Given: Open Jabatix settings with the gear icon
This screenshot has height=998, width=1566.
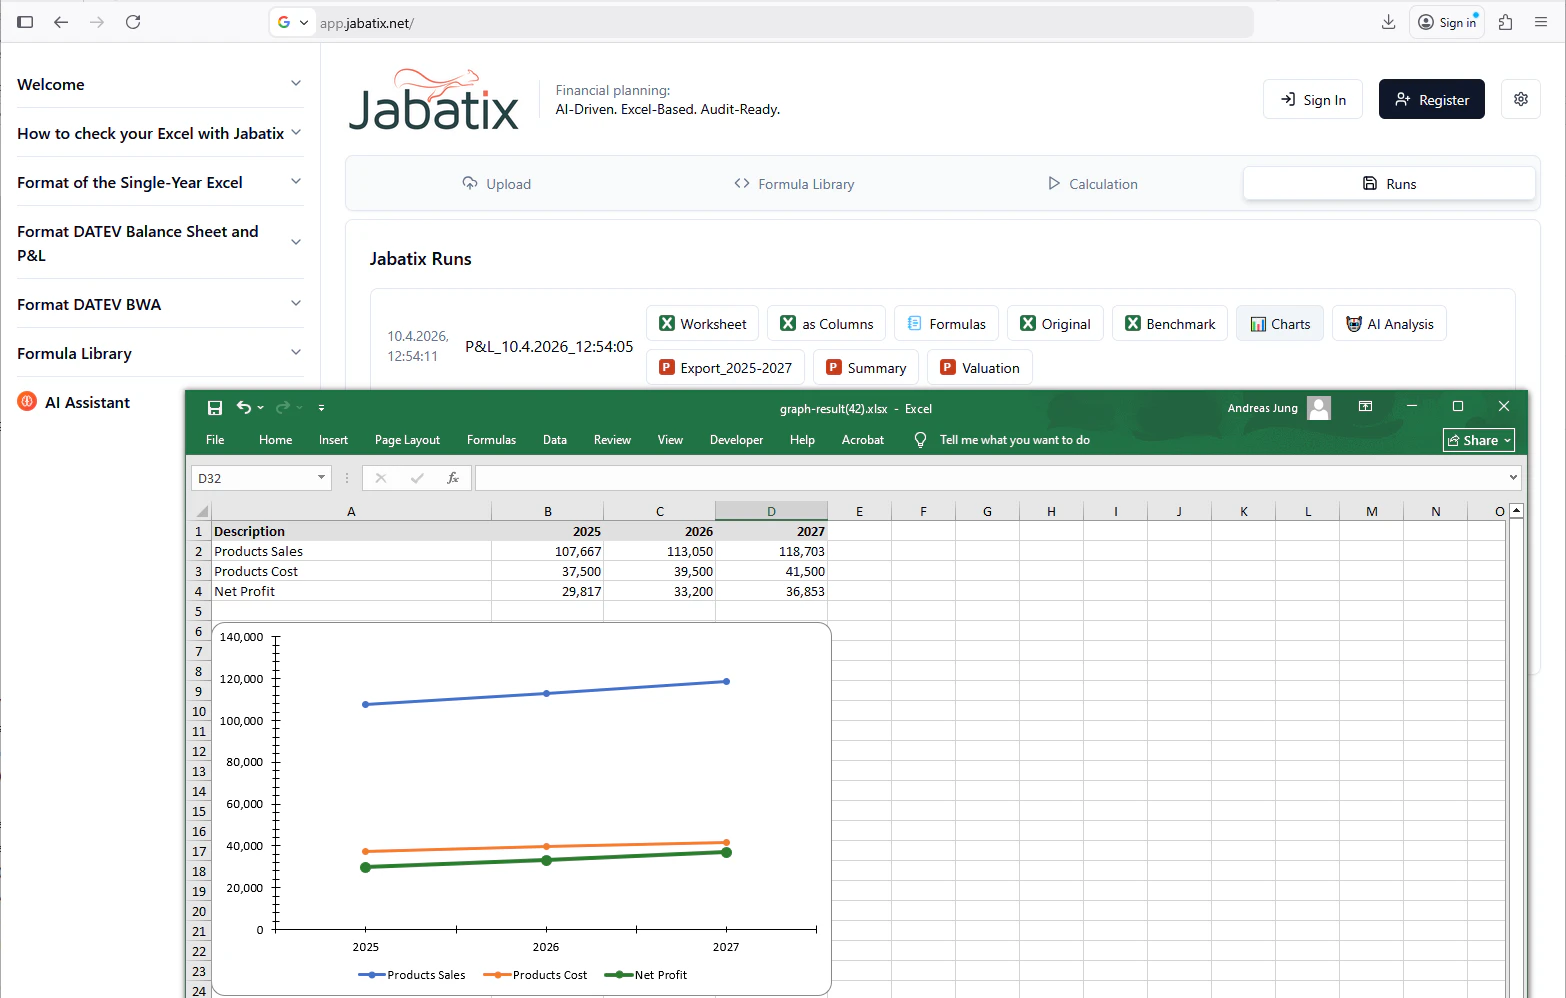Looking at the screenshot, I should (1521, 99).
